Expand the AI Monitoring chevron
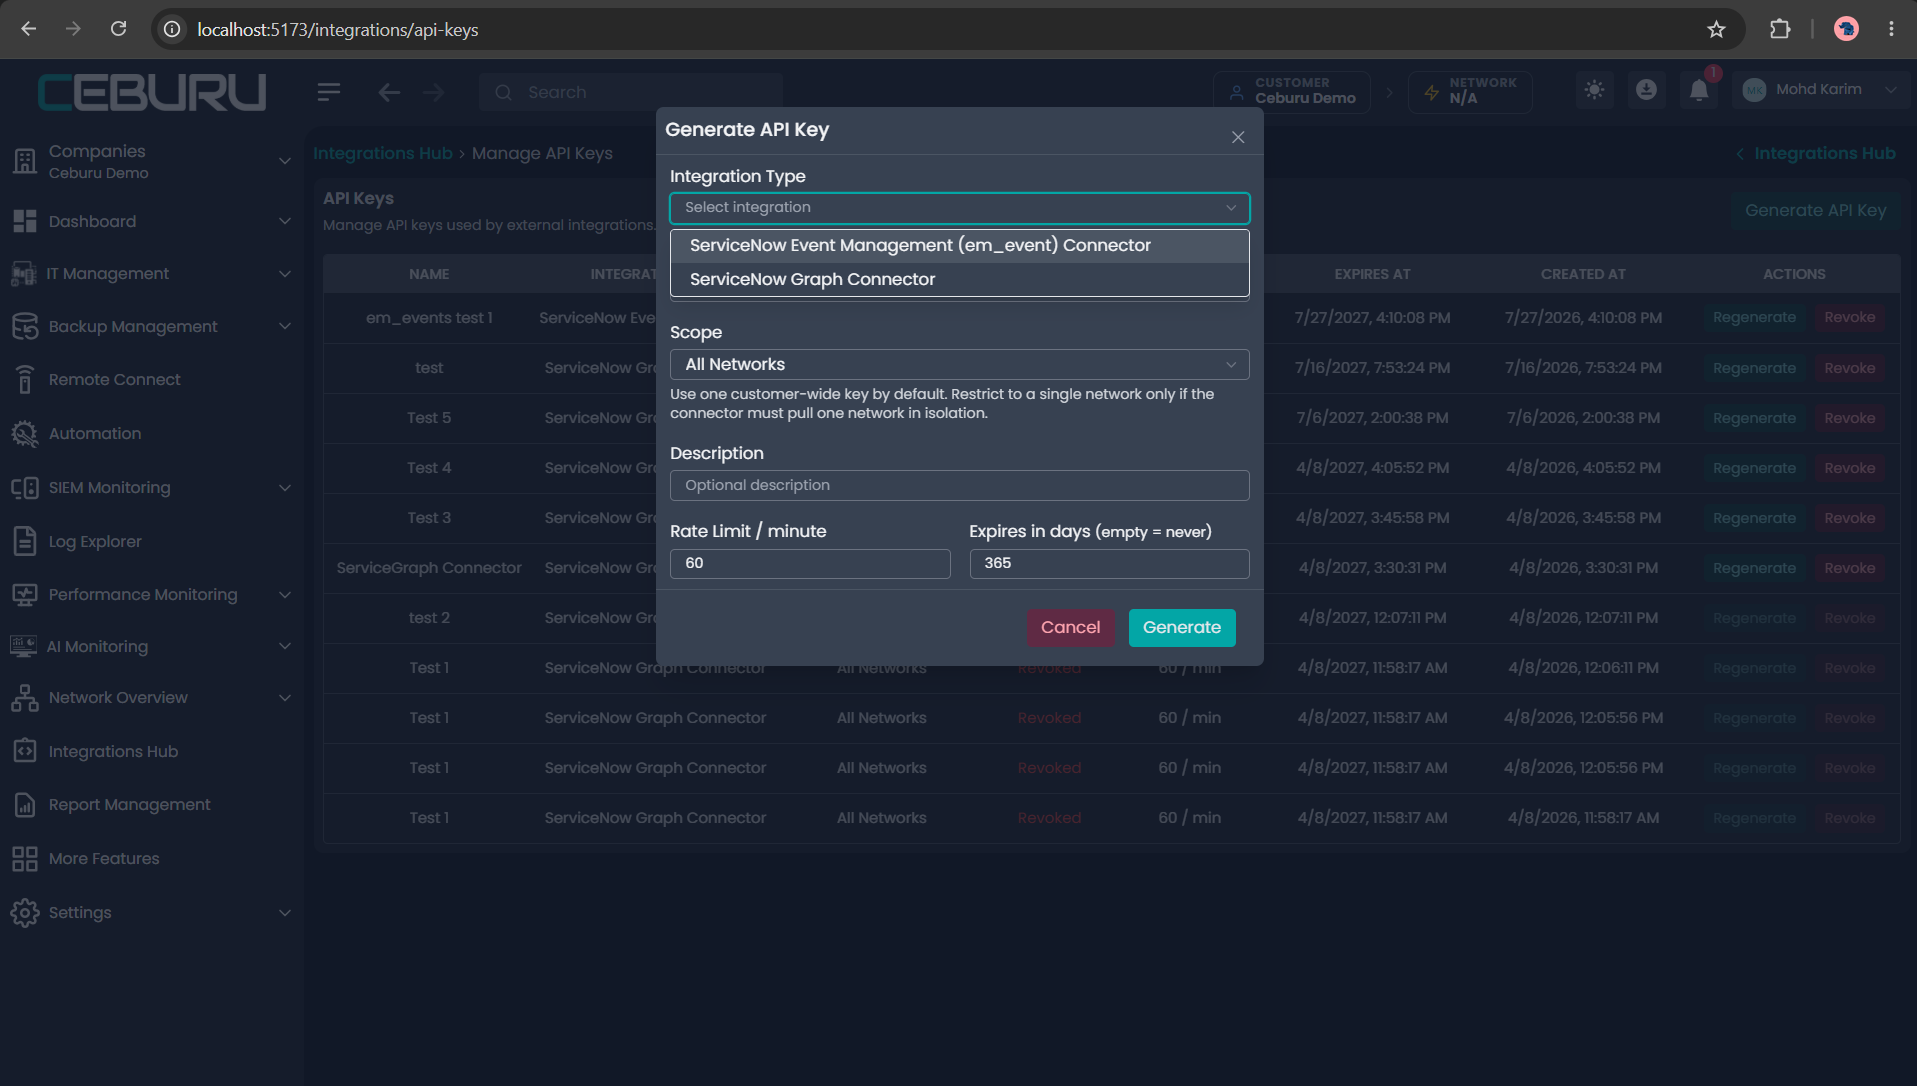 click(x=285, y=646)
